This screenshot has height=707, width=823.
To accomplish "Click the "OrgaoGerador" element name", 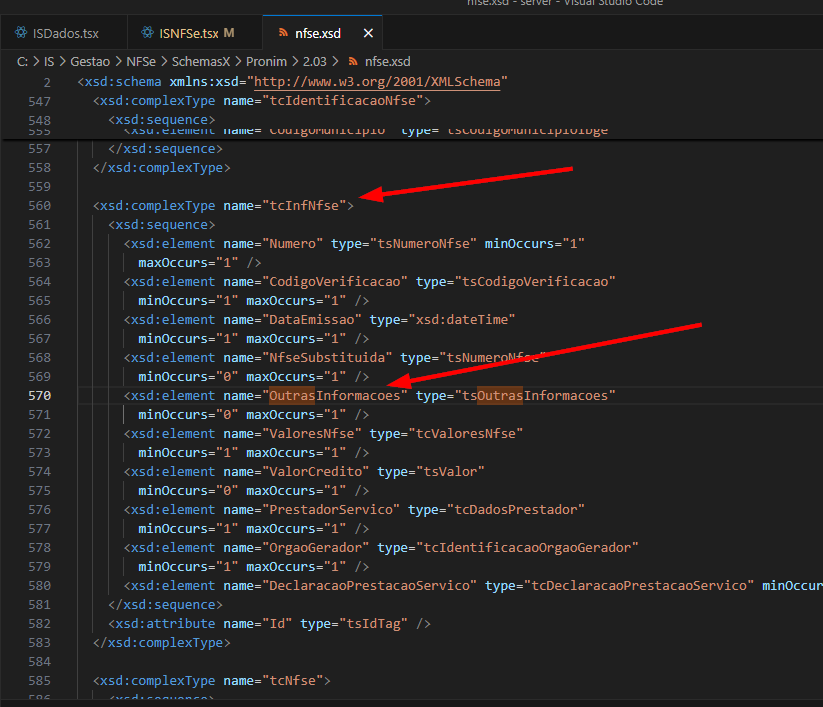I will click(315, 548).
